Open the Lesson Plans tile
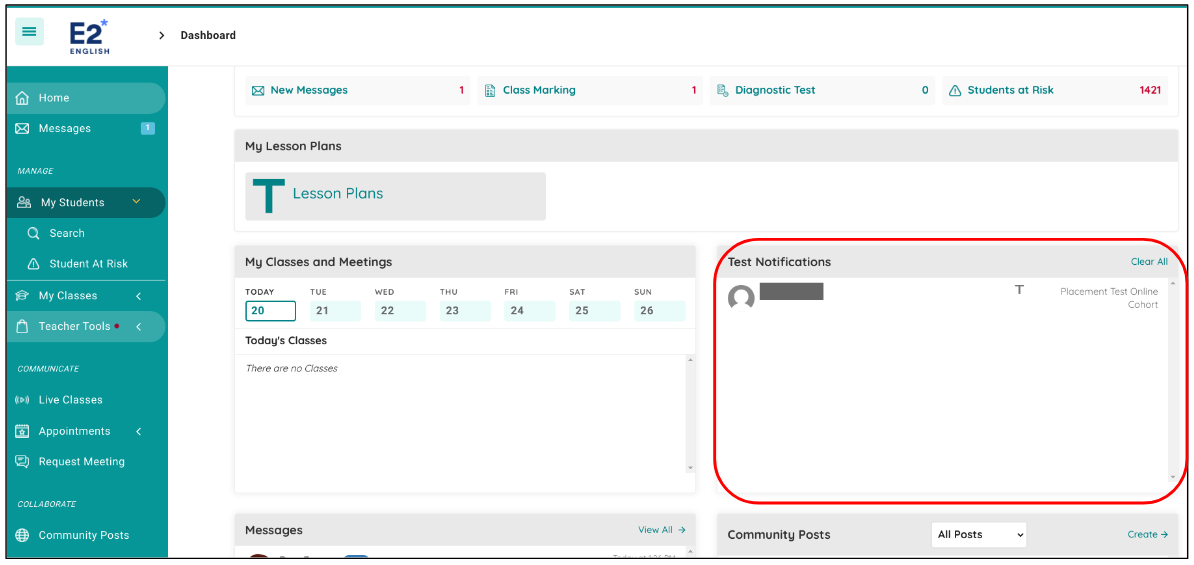The width and height of the screenshot is (1194, 565). pyautogui.click(x=395, y=196)
